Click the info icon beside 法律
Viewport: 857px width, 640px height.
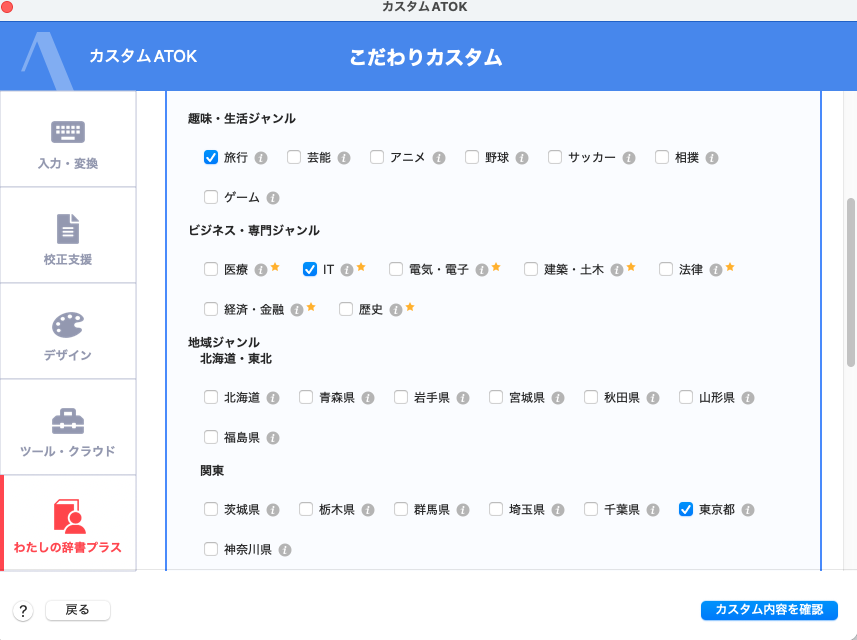[x=715, y=270]
